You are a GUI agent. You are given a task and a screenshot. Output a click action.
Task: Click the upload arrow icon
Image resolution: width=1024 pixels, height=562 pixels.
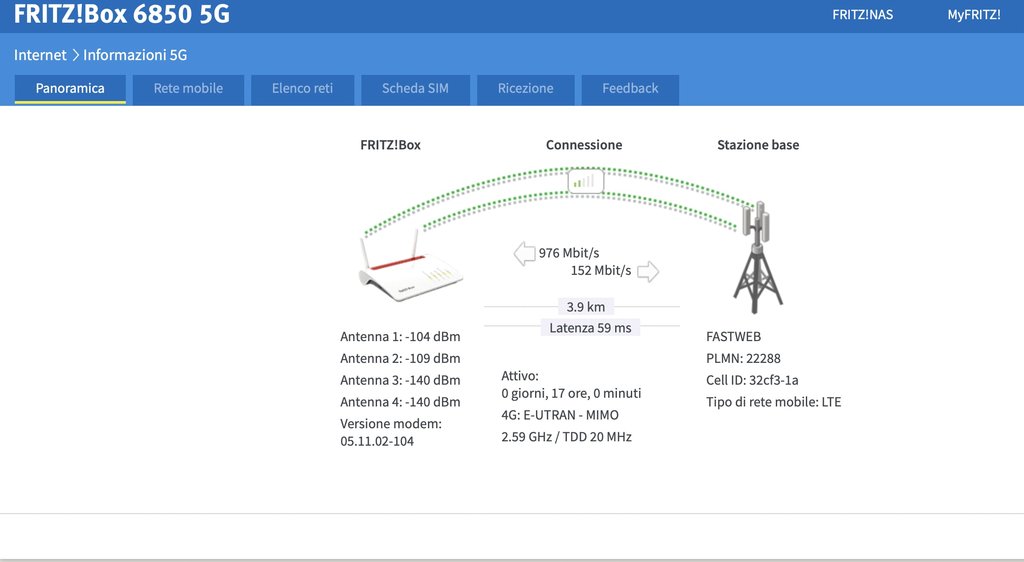click(648, 271)
